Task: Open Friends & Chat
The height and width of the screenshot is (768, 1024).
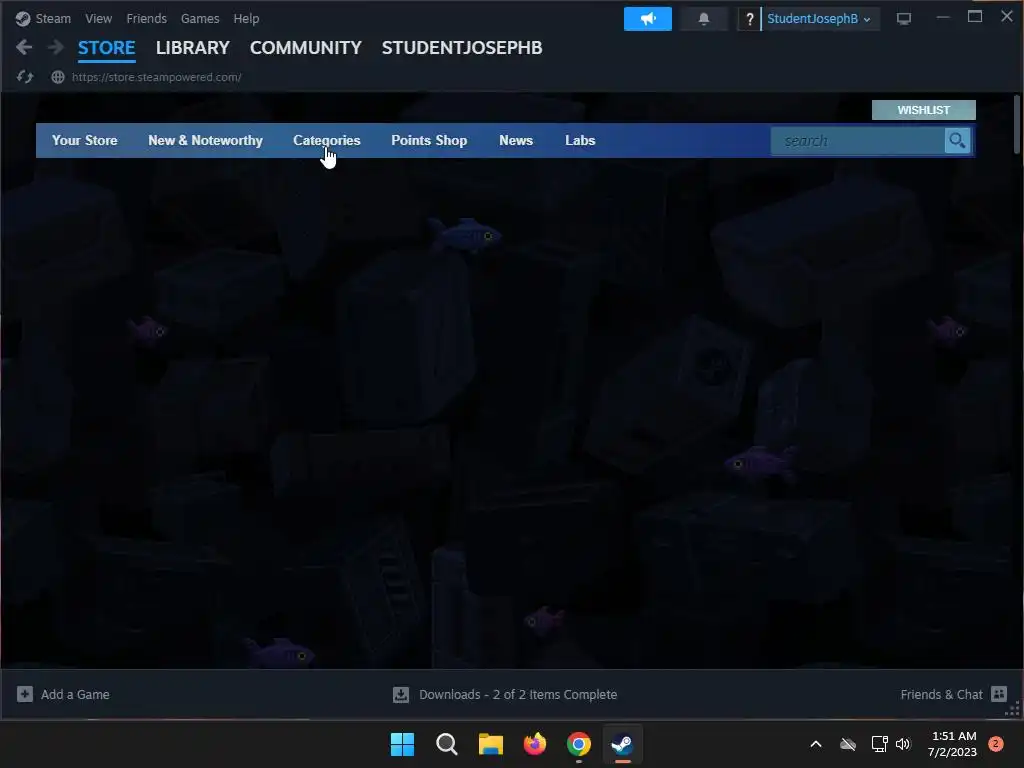Action: pos(941,694)
